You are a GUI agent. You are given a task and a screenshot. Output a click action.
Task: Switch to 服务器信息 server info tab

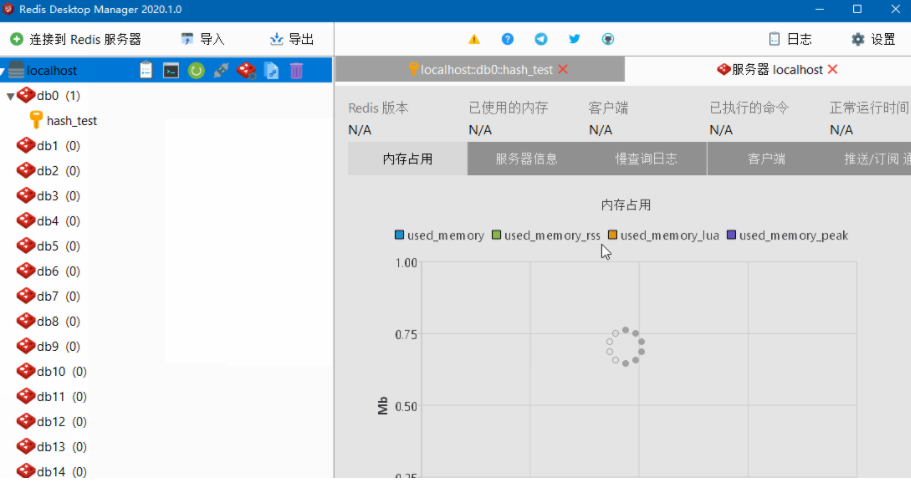(527, 159)
